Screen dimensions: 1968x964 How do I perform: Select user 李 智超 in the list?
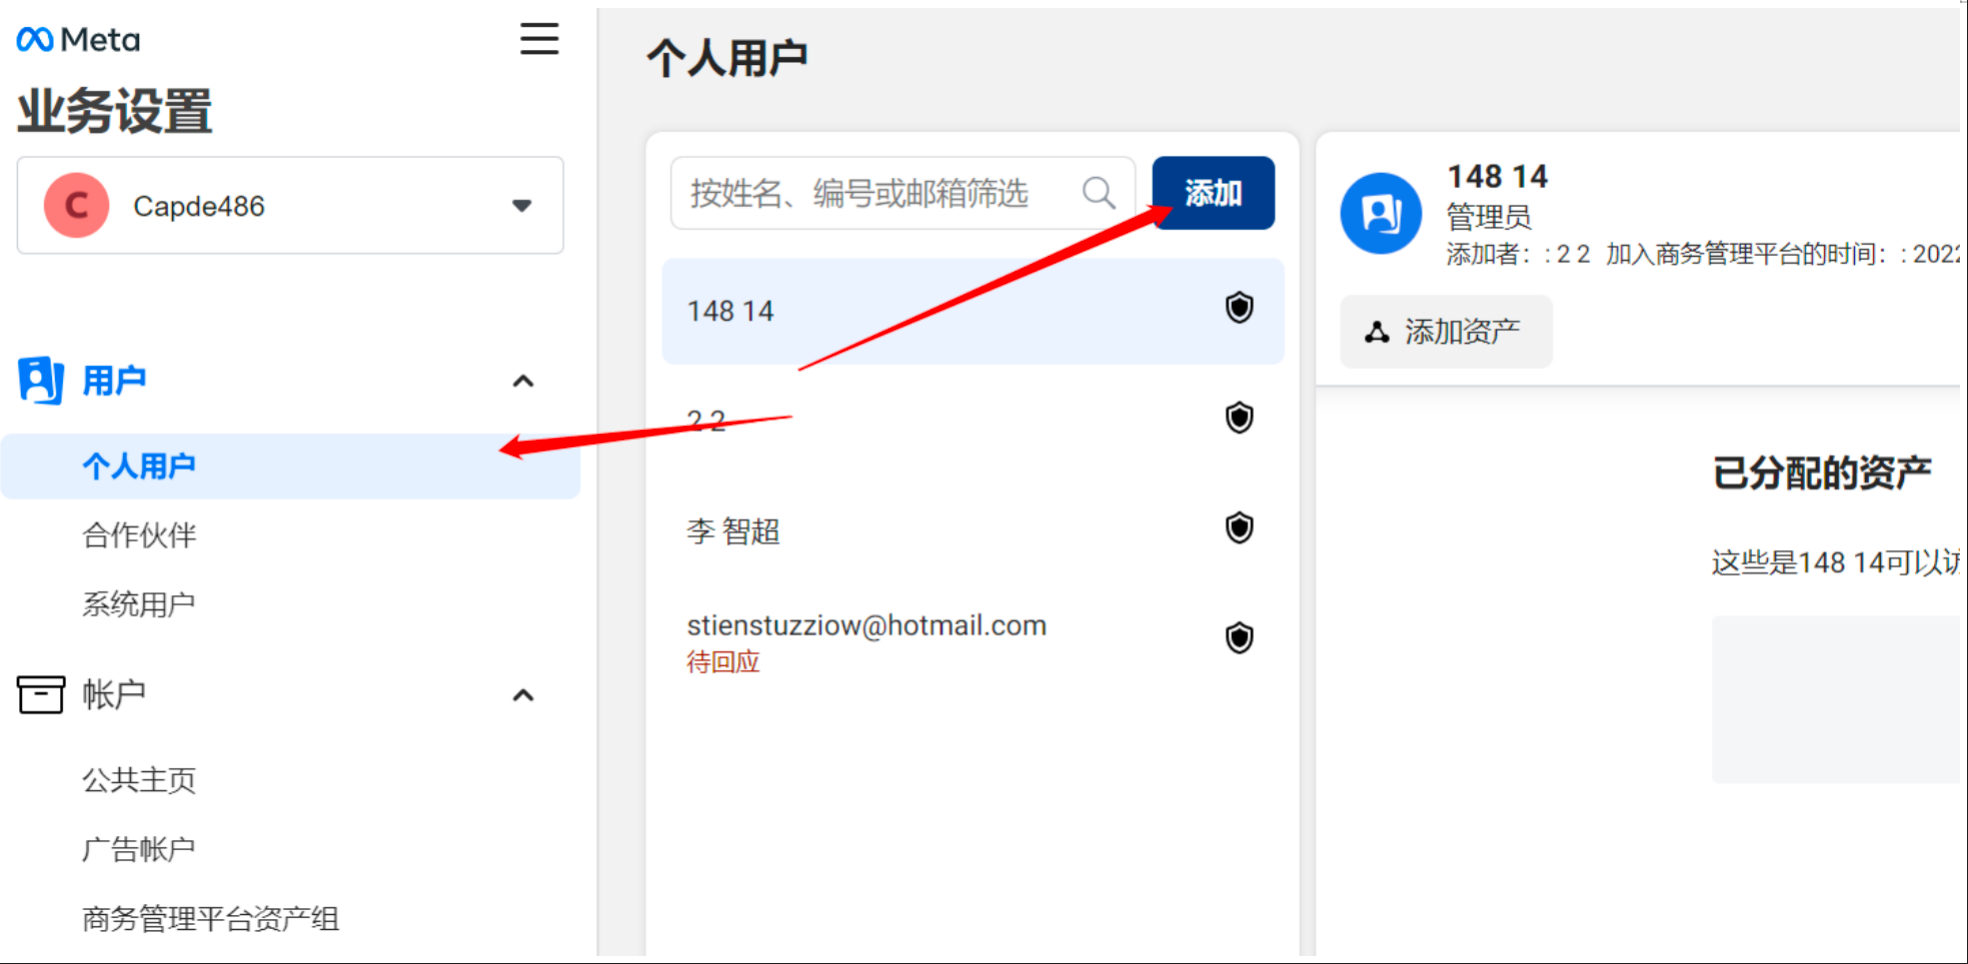[733, 531]
